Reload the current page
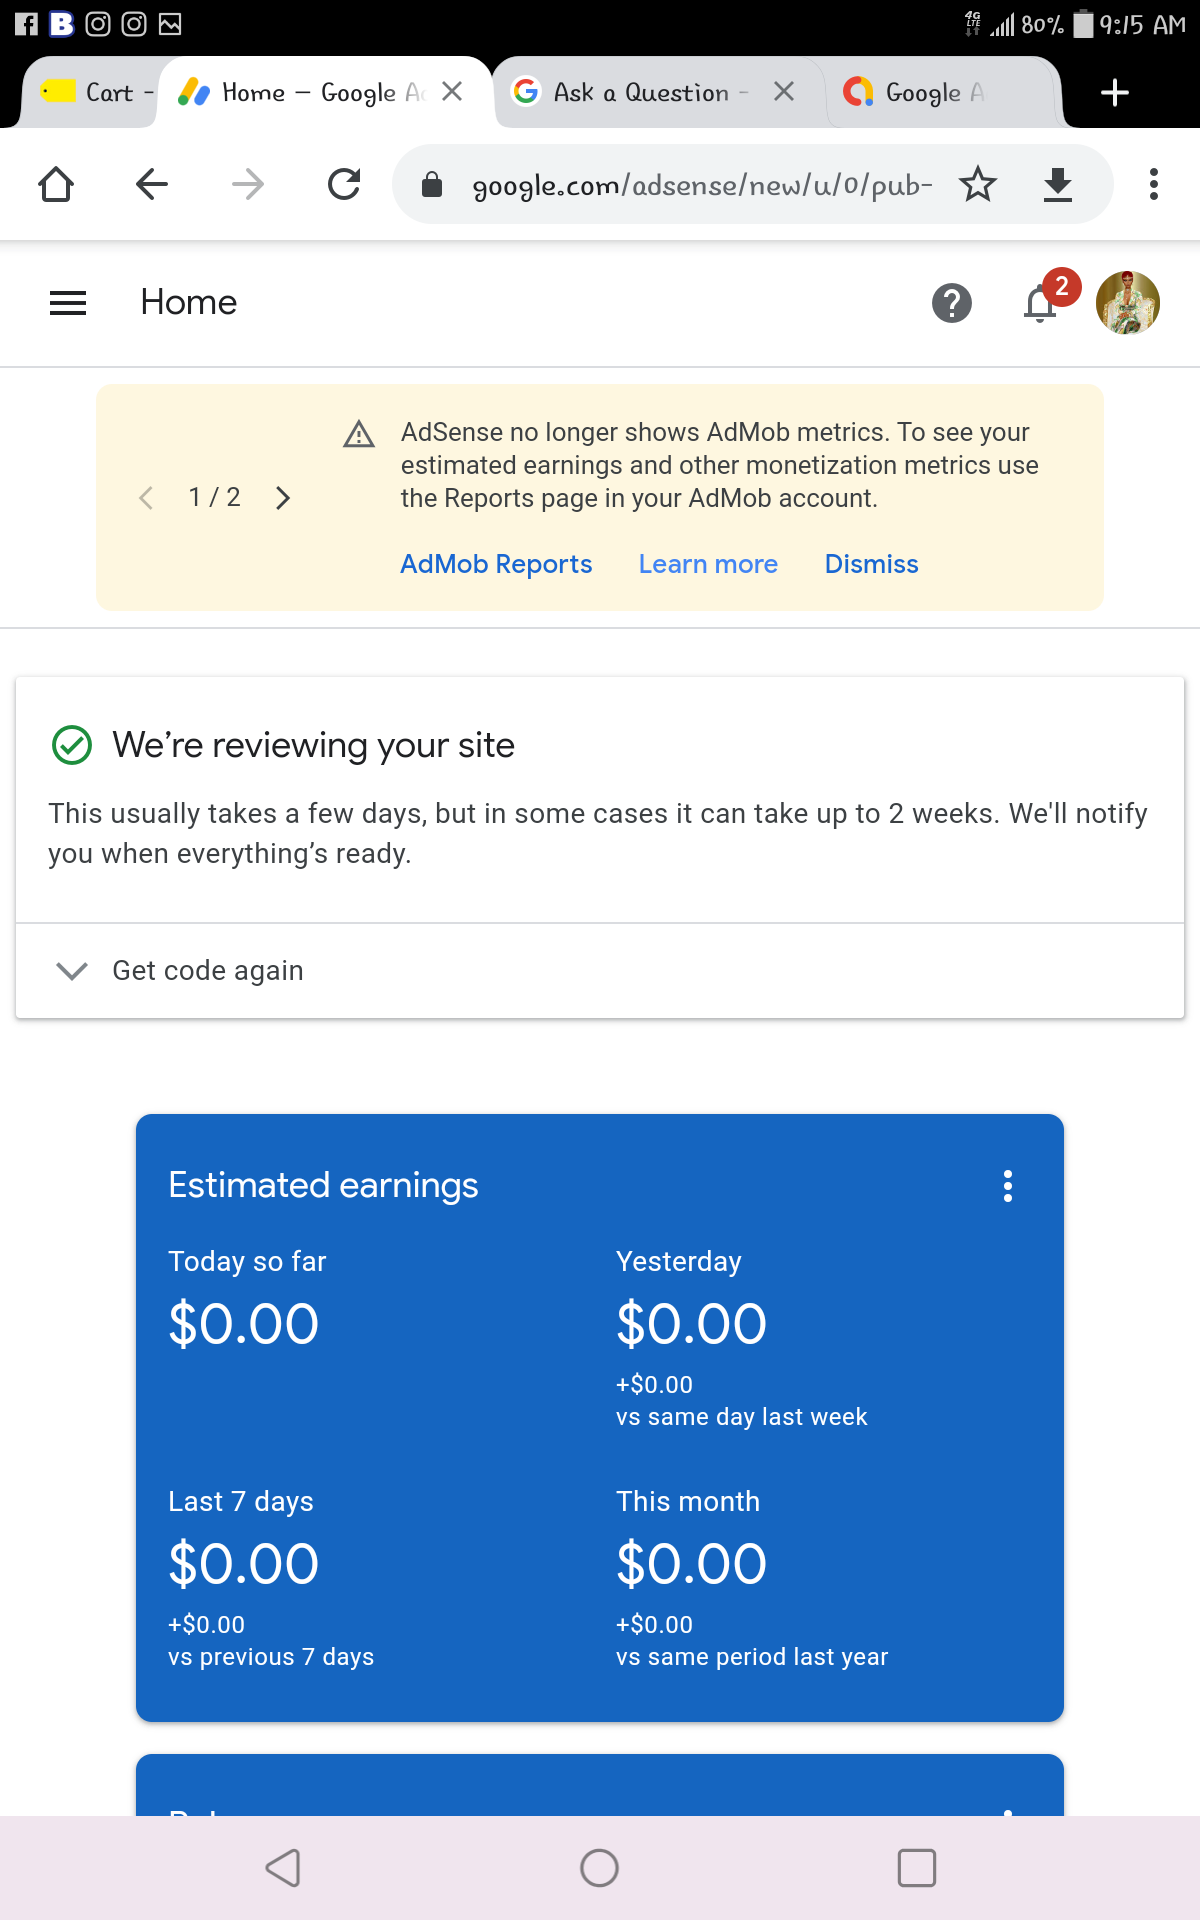Screen dimensions: 1200x1920 point(344,184)
